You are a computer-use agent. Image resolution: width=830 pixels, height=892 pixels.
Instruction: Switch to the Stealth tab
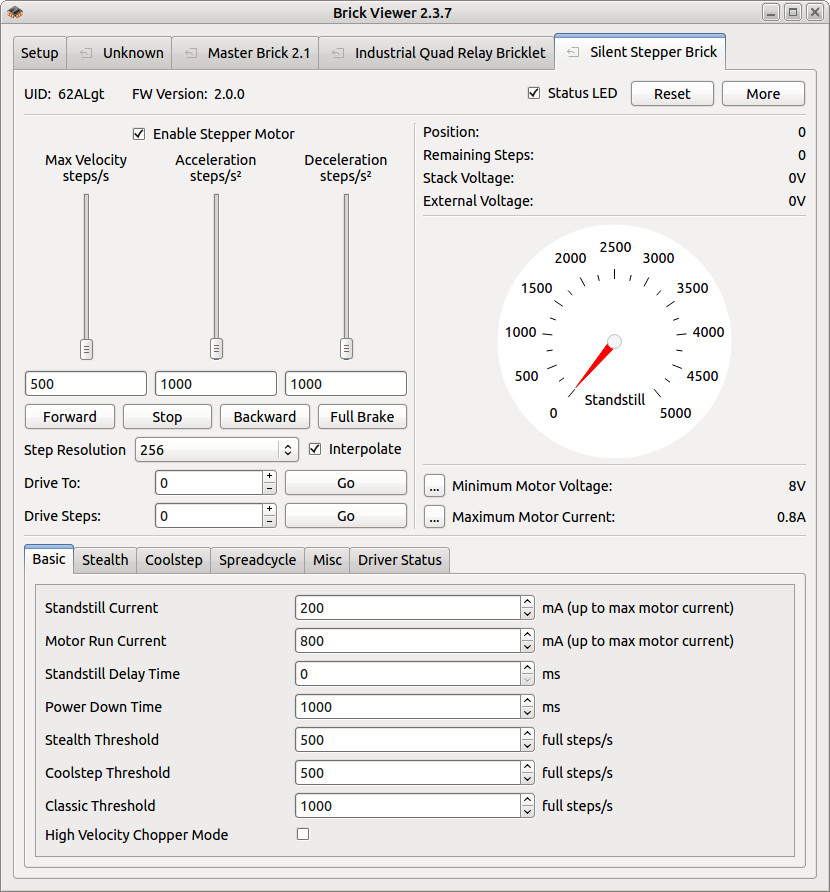tap(105, 560)
